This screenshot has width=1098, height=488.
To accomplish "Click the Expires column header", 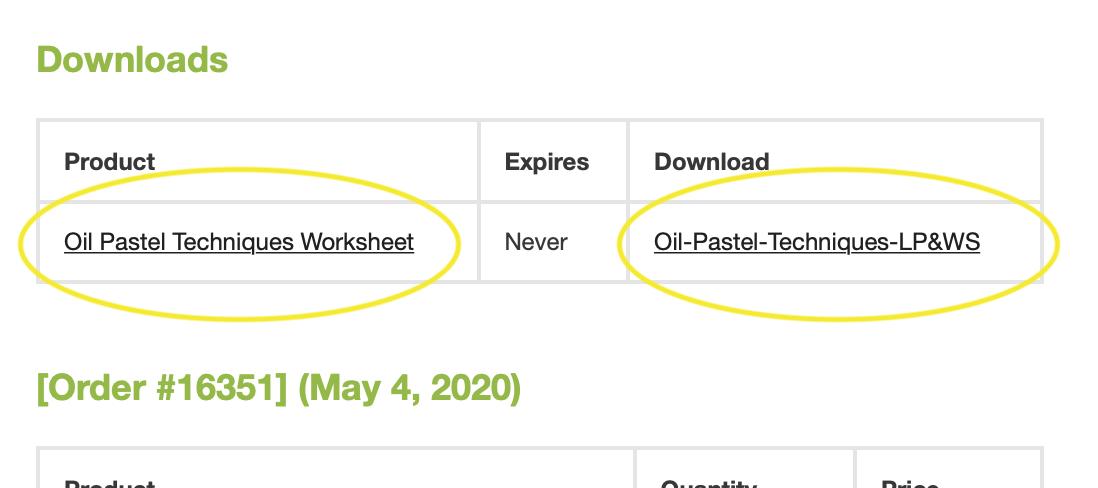I will [546, 162].
